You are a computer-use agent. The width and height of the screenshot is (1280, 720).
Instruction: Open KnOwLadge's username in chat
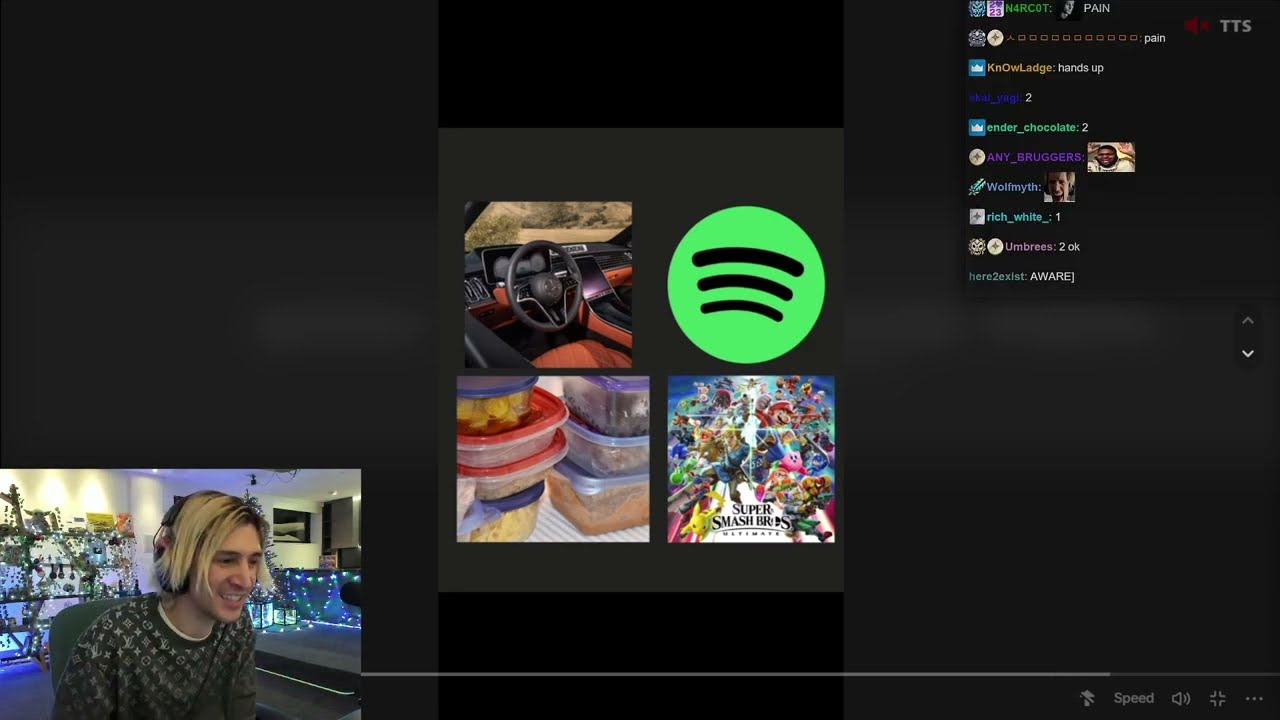(1020, 68)
